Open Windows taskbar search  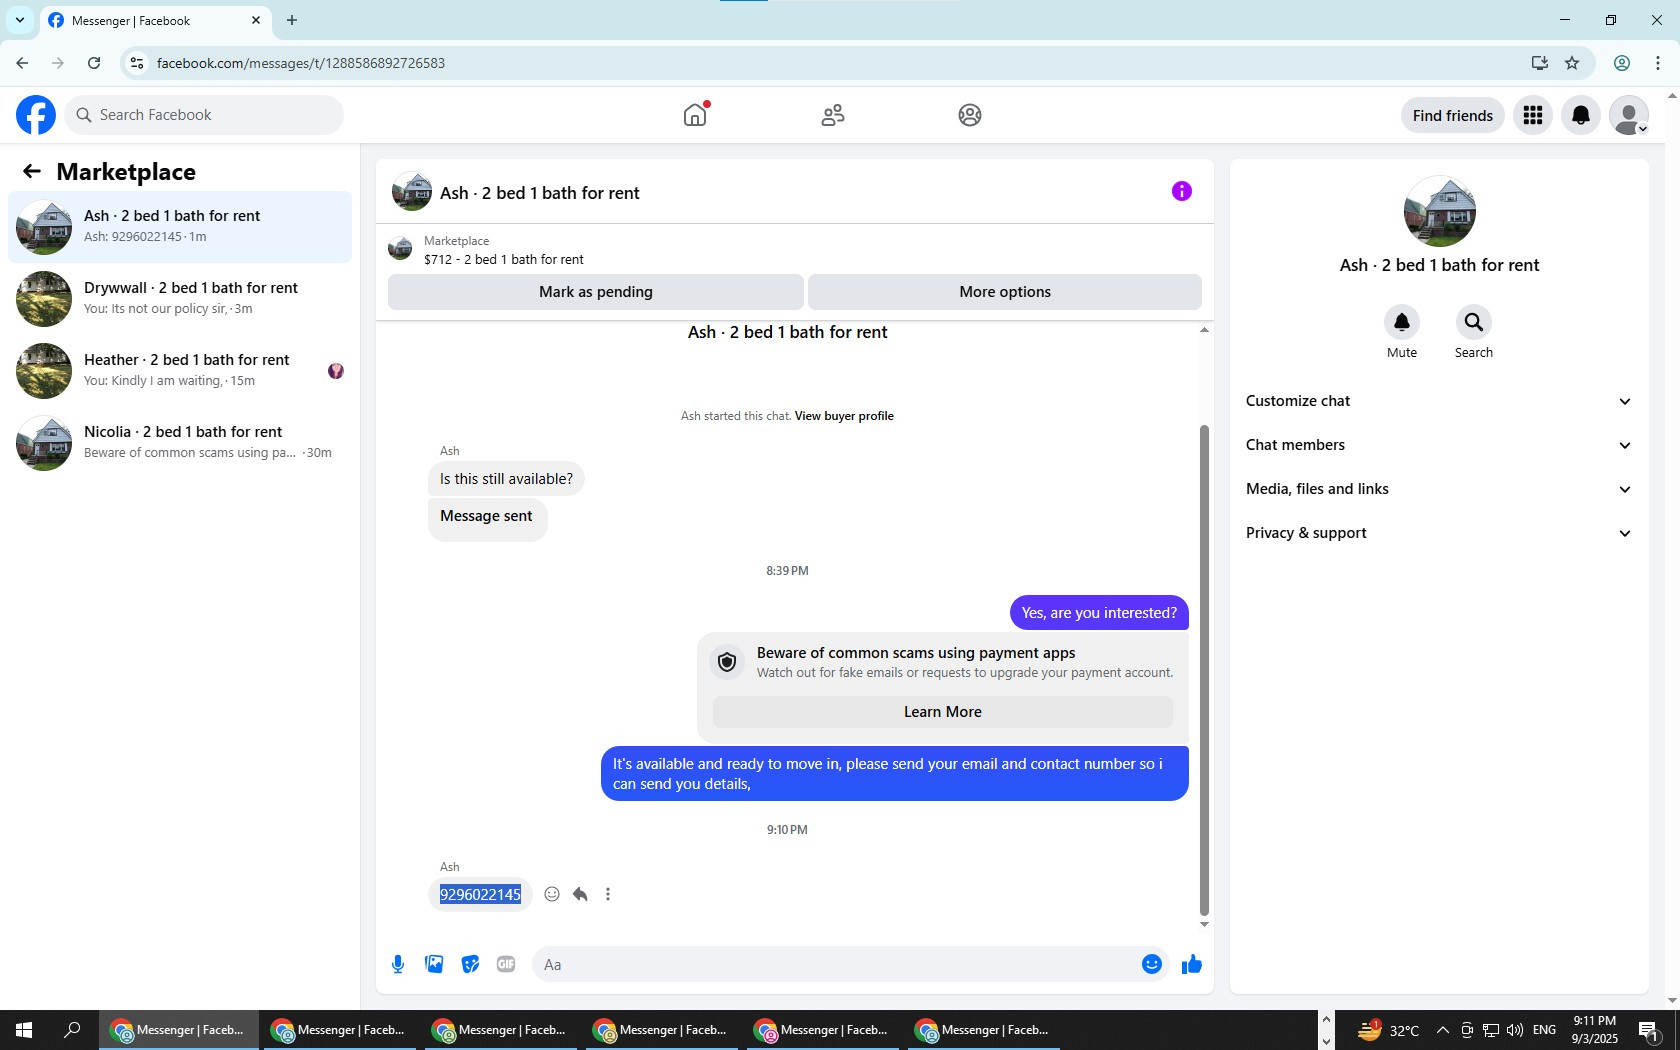point(72,1030)
